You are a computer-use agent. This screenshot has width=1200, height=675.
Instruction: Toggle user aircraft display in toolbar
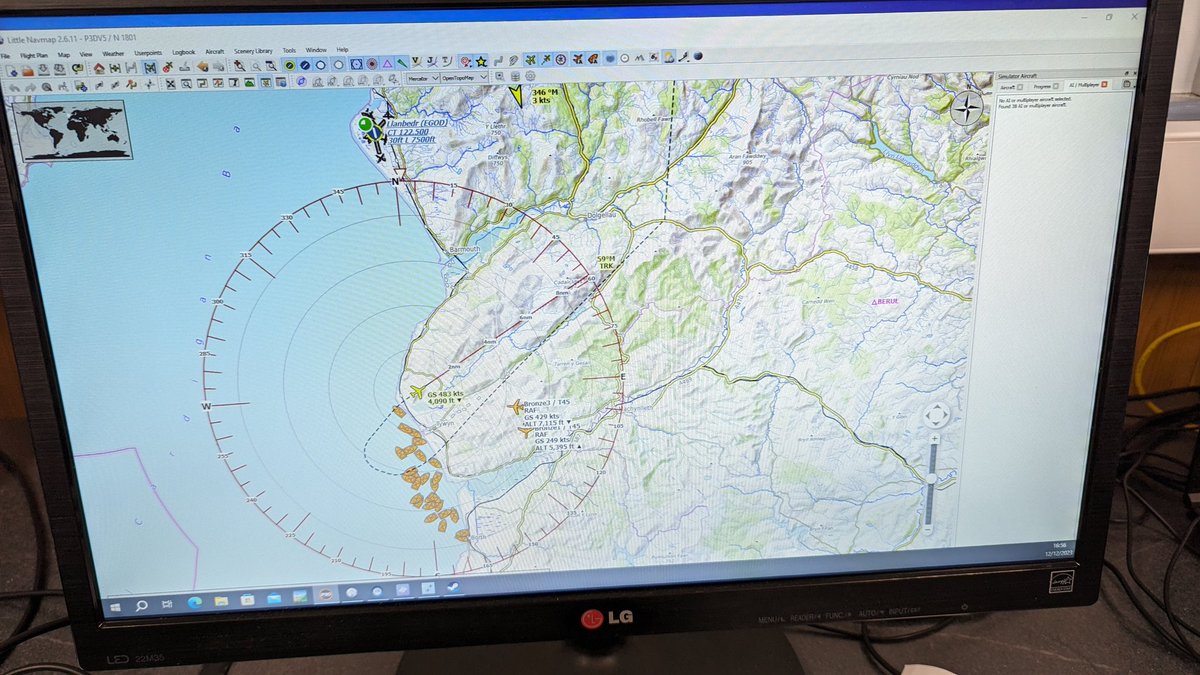coord(531,60)
